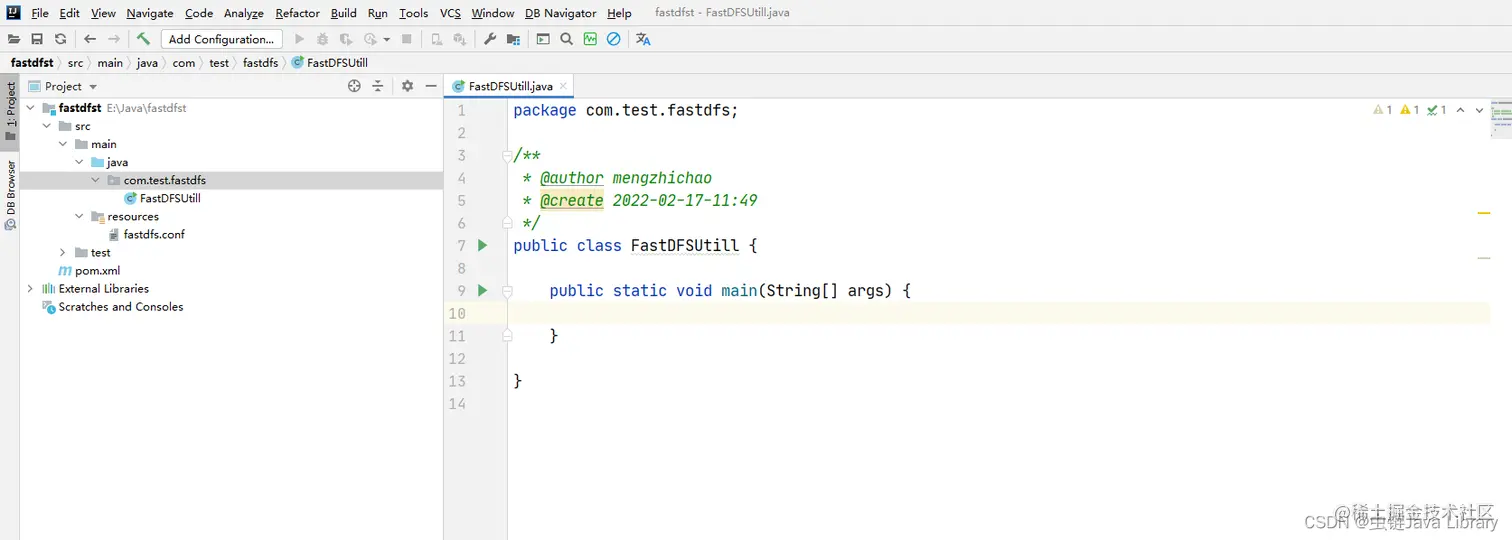This screenshot has width=1512, height=540.
Task: Run main method via line 9 gutter arrow
Action: pos(482,290)
